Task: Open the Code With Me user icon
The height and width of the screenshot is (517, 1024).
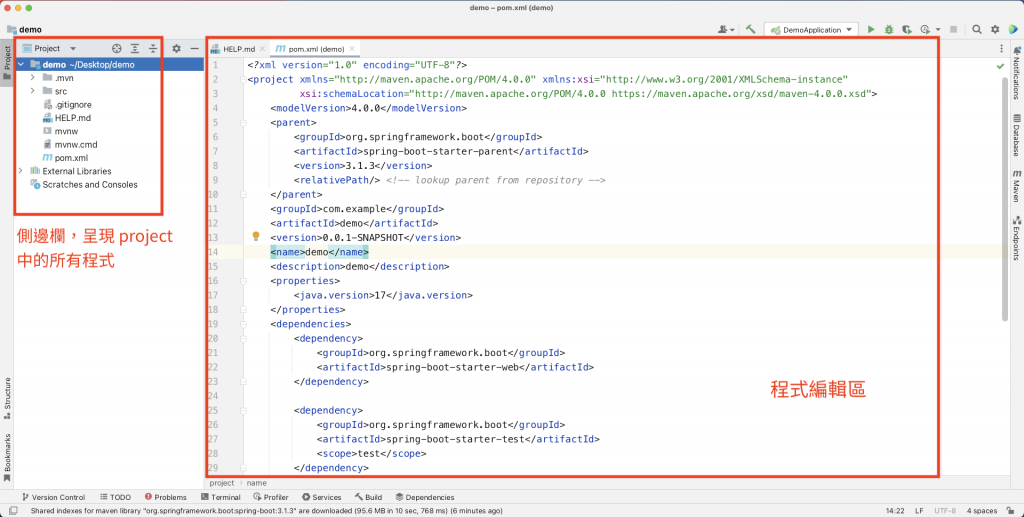Action: coord(726,29)
